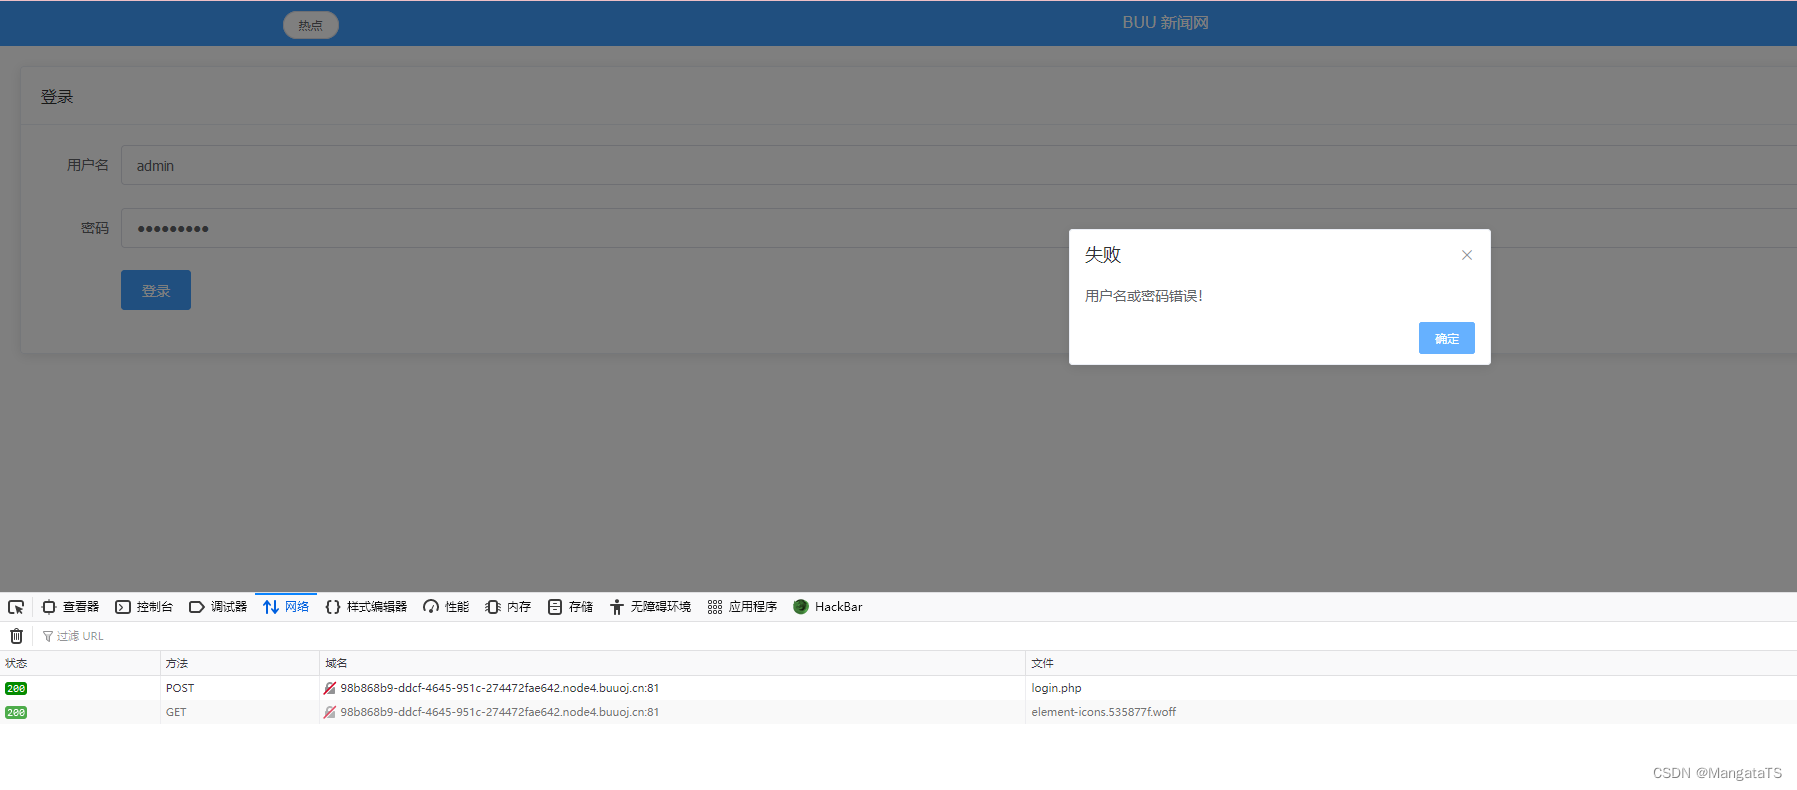
Task: Confirm the dialog with 确定 button
Action: [x=1446, y=338]
